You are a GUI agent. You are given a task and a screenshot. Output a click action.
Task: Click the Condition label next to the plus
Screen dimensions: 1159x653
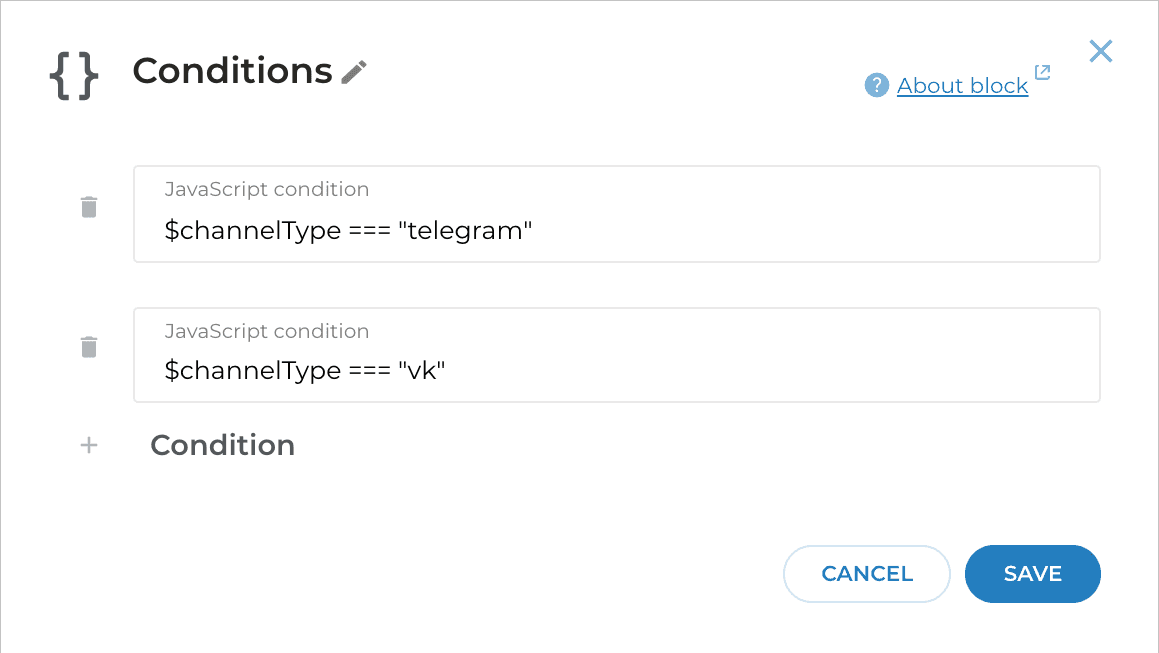coord(222,445)
